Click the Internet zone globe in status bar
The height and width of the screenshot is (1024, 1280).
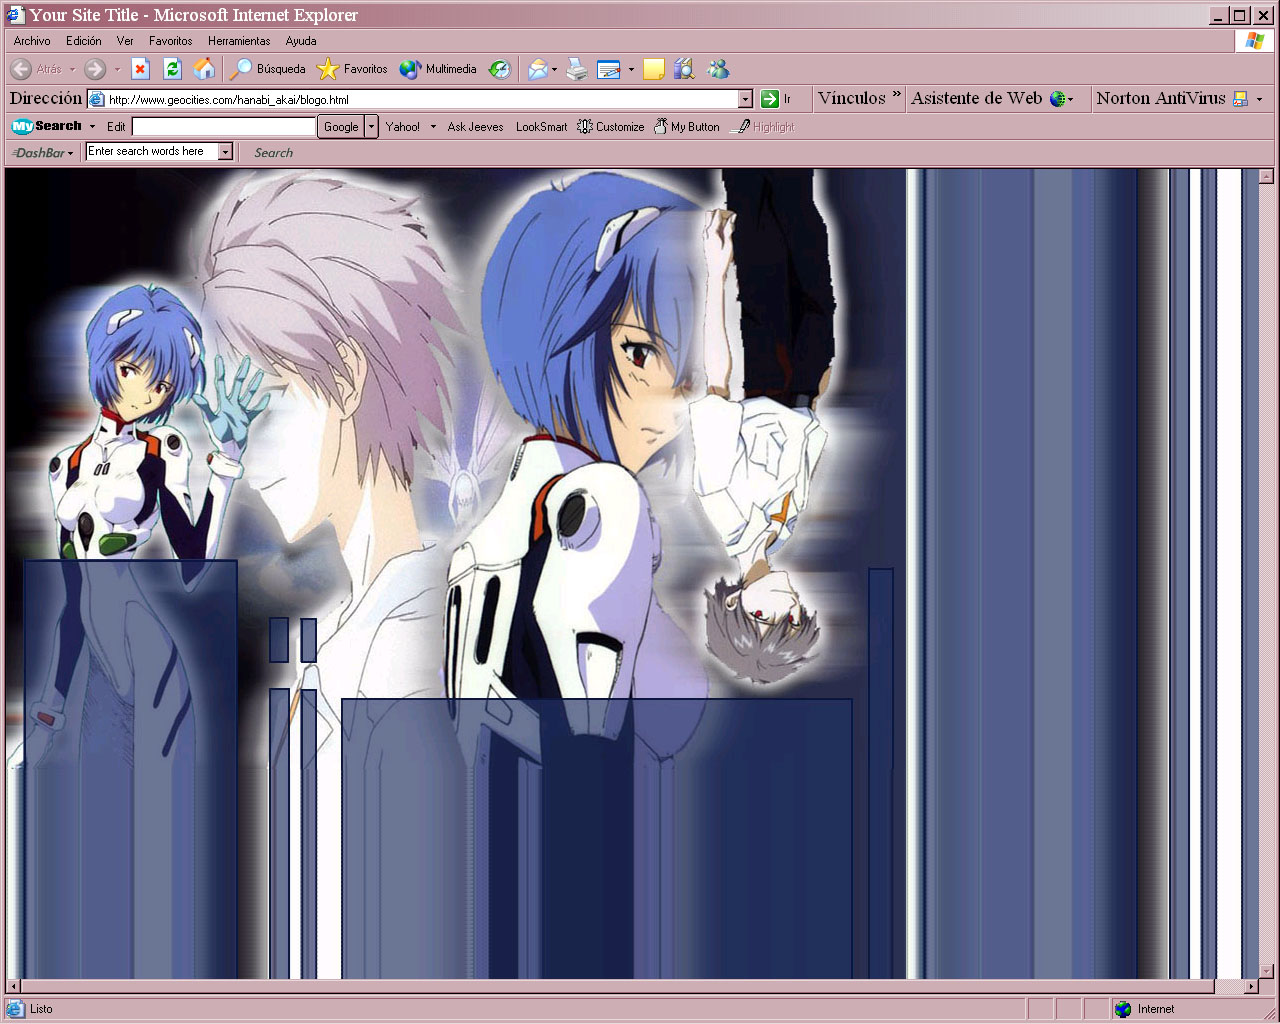[1123, 1009]
